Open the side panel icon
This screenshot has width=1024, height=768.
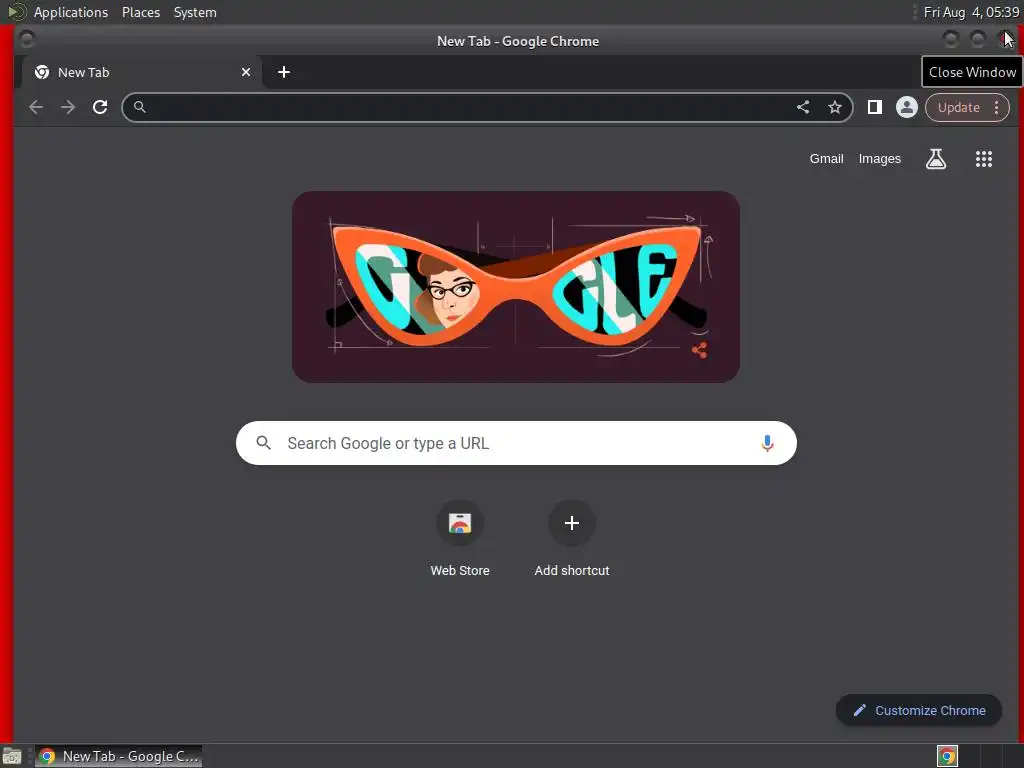point(874,107)
